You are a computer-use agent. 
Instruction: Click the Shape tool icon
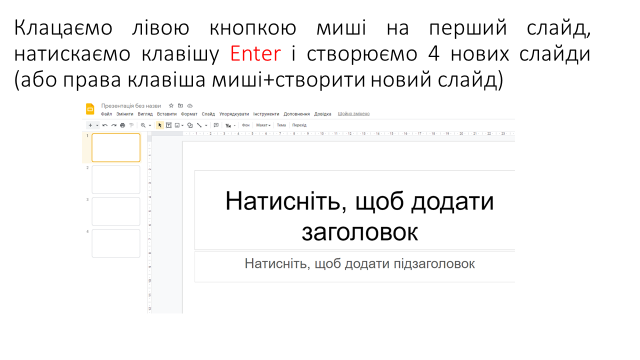pyautogui.click(x=190, y=125)
